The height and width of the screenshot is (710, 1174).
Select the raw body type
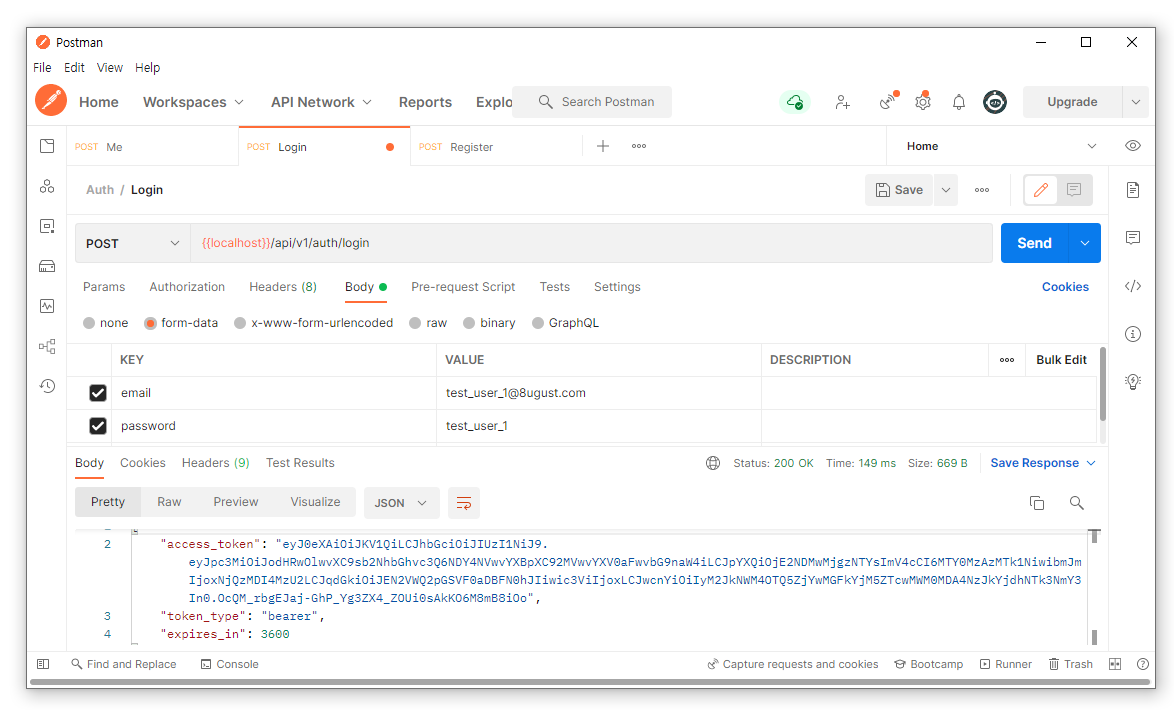(415, 323)
